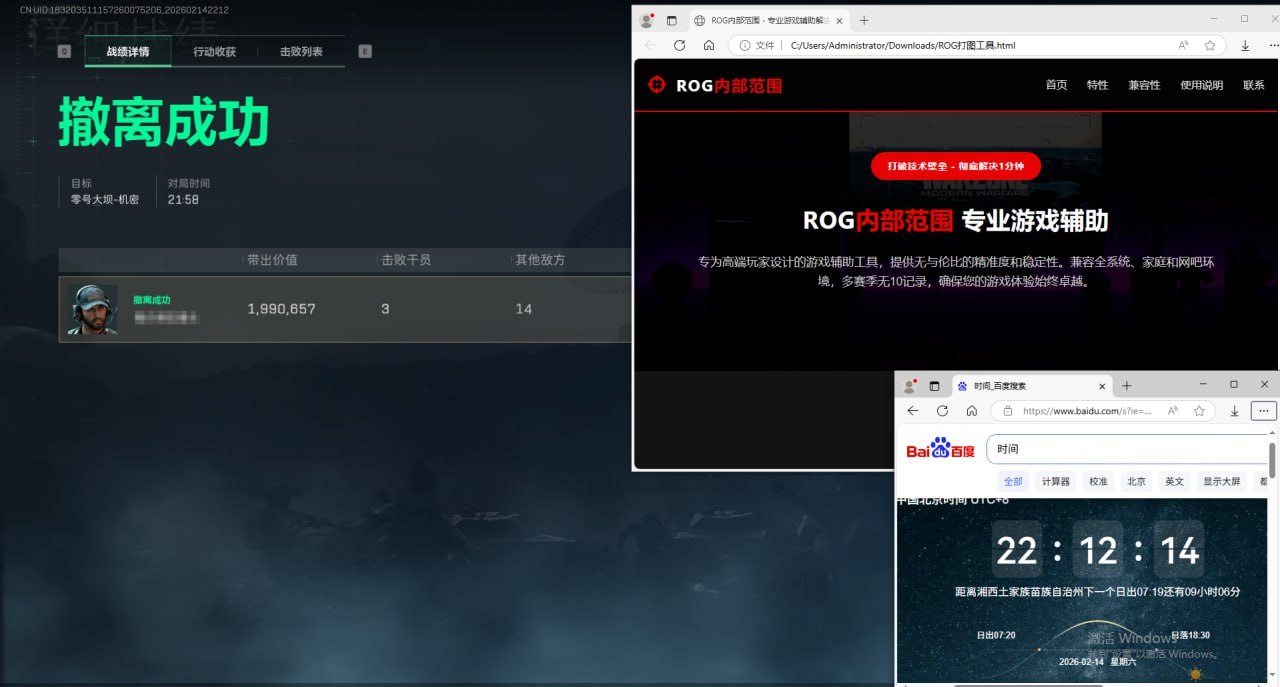The image size is (1280, 687).
Task: Click the refresh icon in ROG browser window
Action: tap(679, 45)
